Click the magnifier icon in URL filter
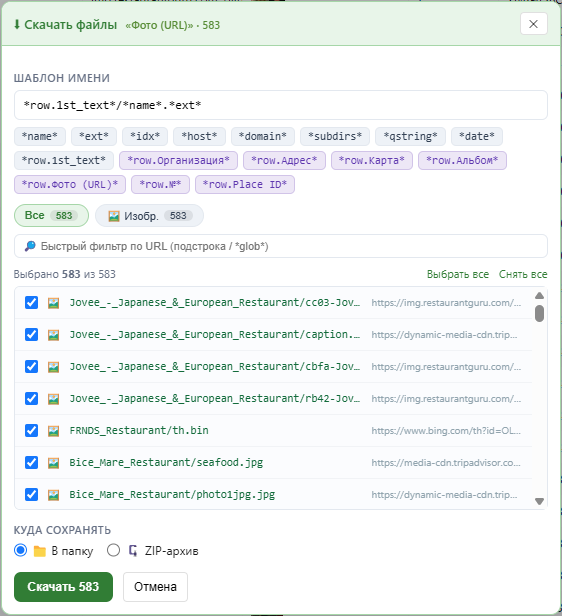The height and width of the screenshot is (616, 562). pos(30,246)
